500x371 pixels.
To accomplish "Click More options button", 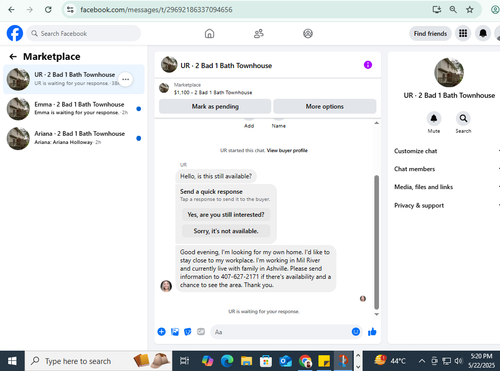I will [325, 107].
